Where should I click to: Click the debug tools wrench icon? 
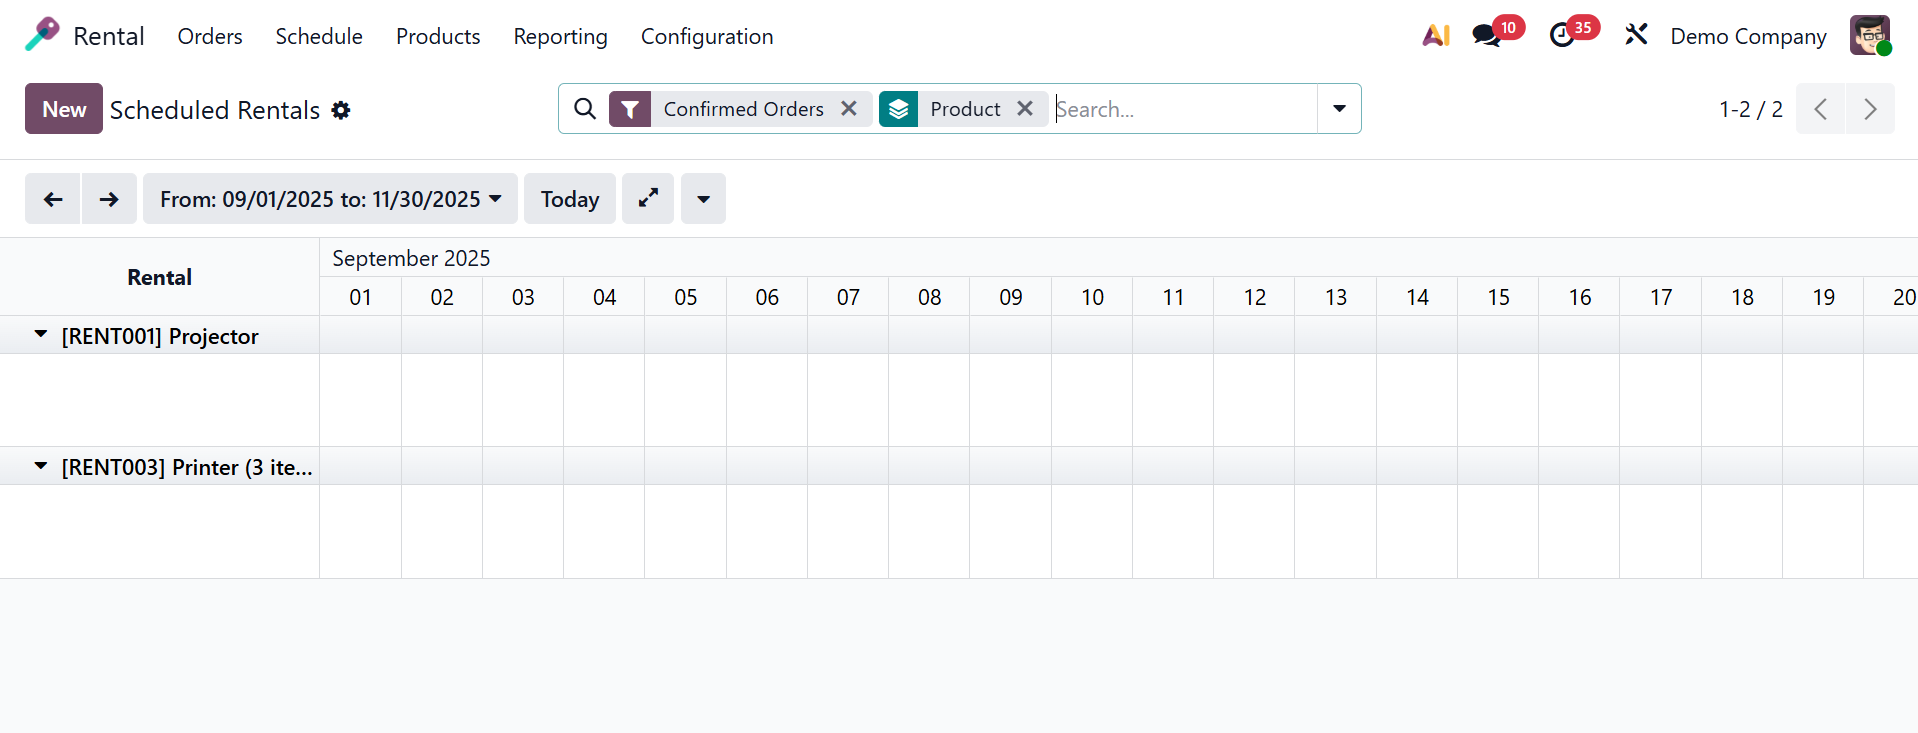click(x=1636, y=36)
